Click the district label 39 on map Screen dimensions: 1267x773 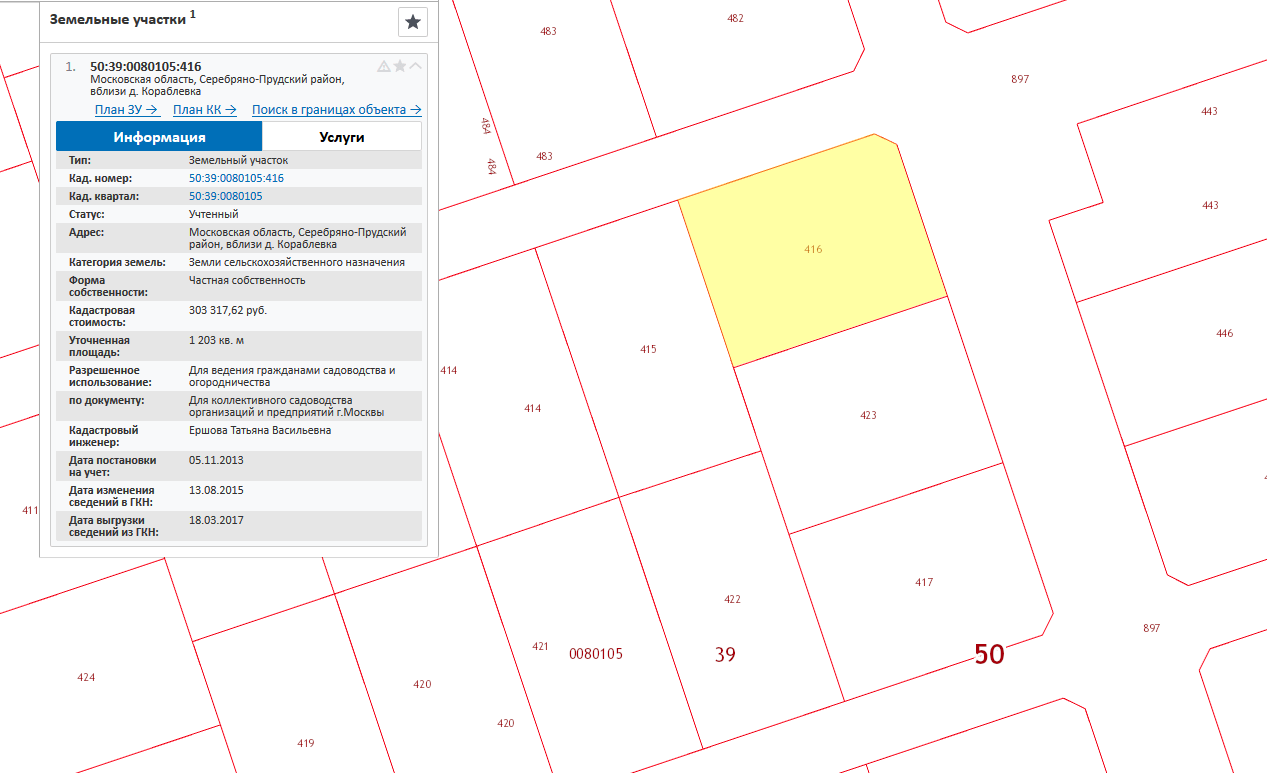[x=725, y=655]
